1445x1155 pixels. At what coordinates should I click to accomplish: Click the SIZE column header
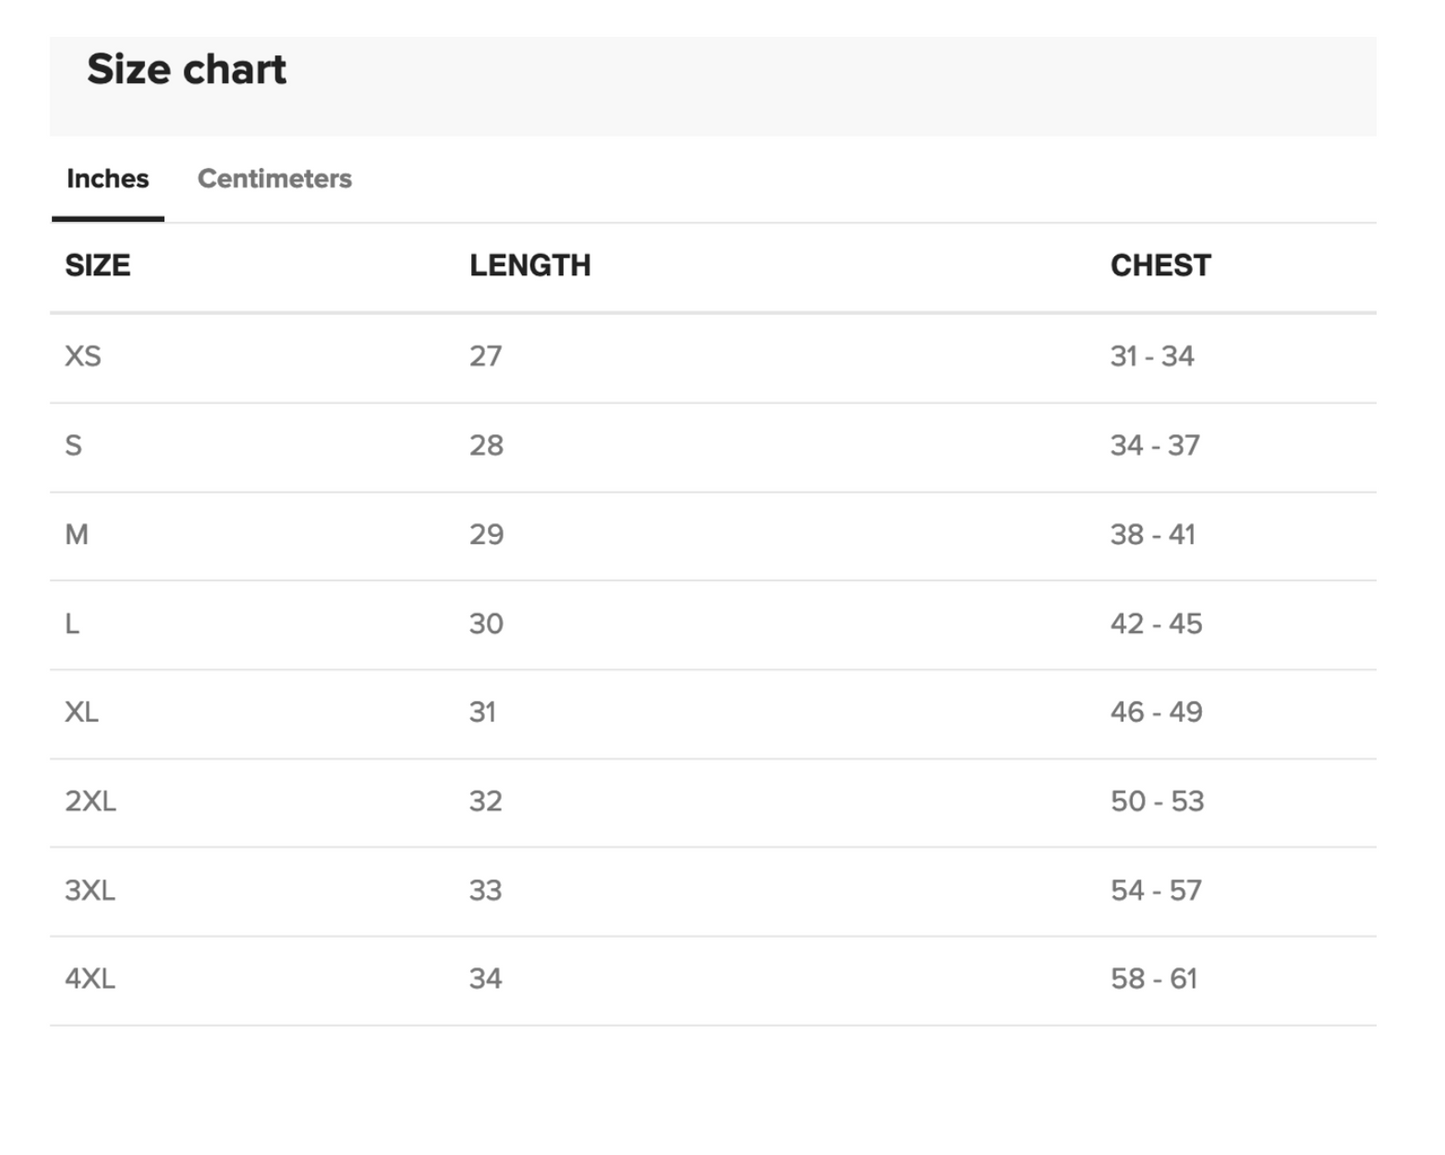(98, 265)
